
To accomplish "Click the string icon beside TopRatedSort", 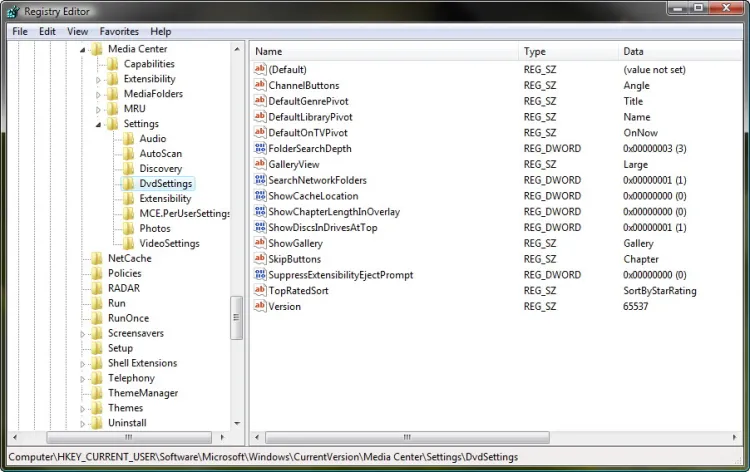I will 260,291.
